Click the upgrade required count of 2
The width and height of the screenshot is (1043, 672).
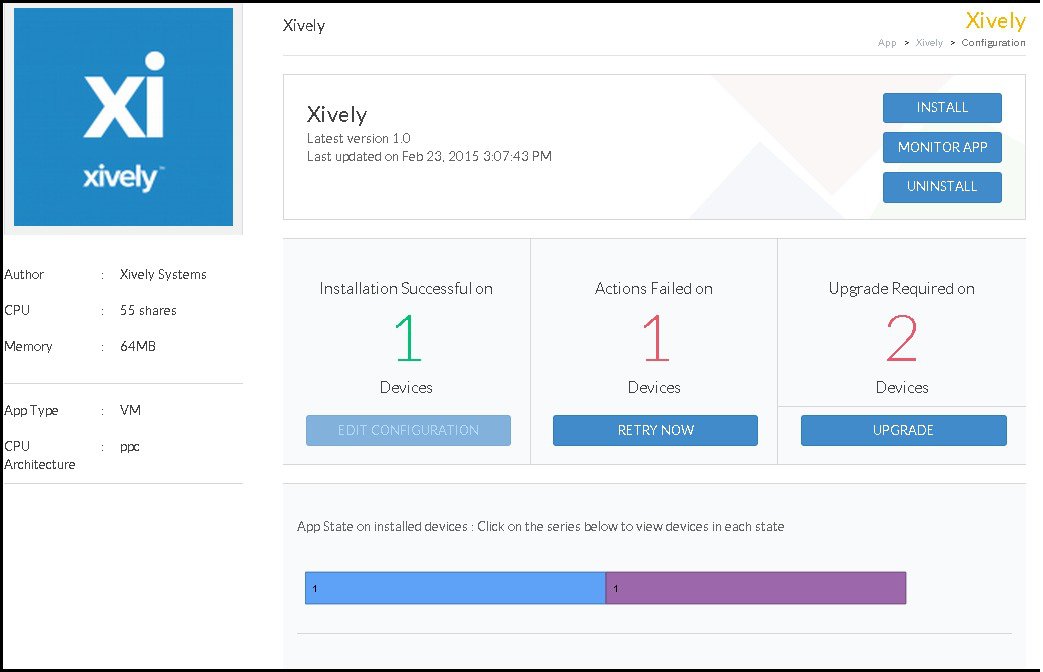pos(902,338)
